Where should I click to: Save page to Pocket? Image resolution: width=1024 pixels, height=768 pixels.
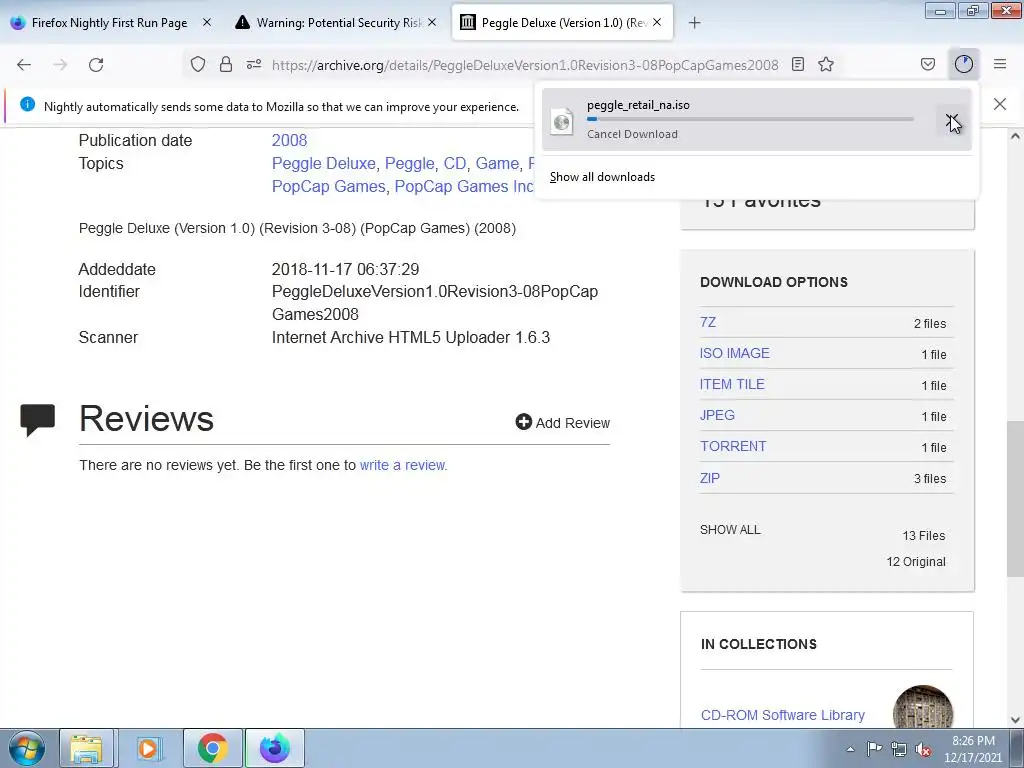pyautogui.click(x=928, y=64)
